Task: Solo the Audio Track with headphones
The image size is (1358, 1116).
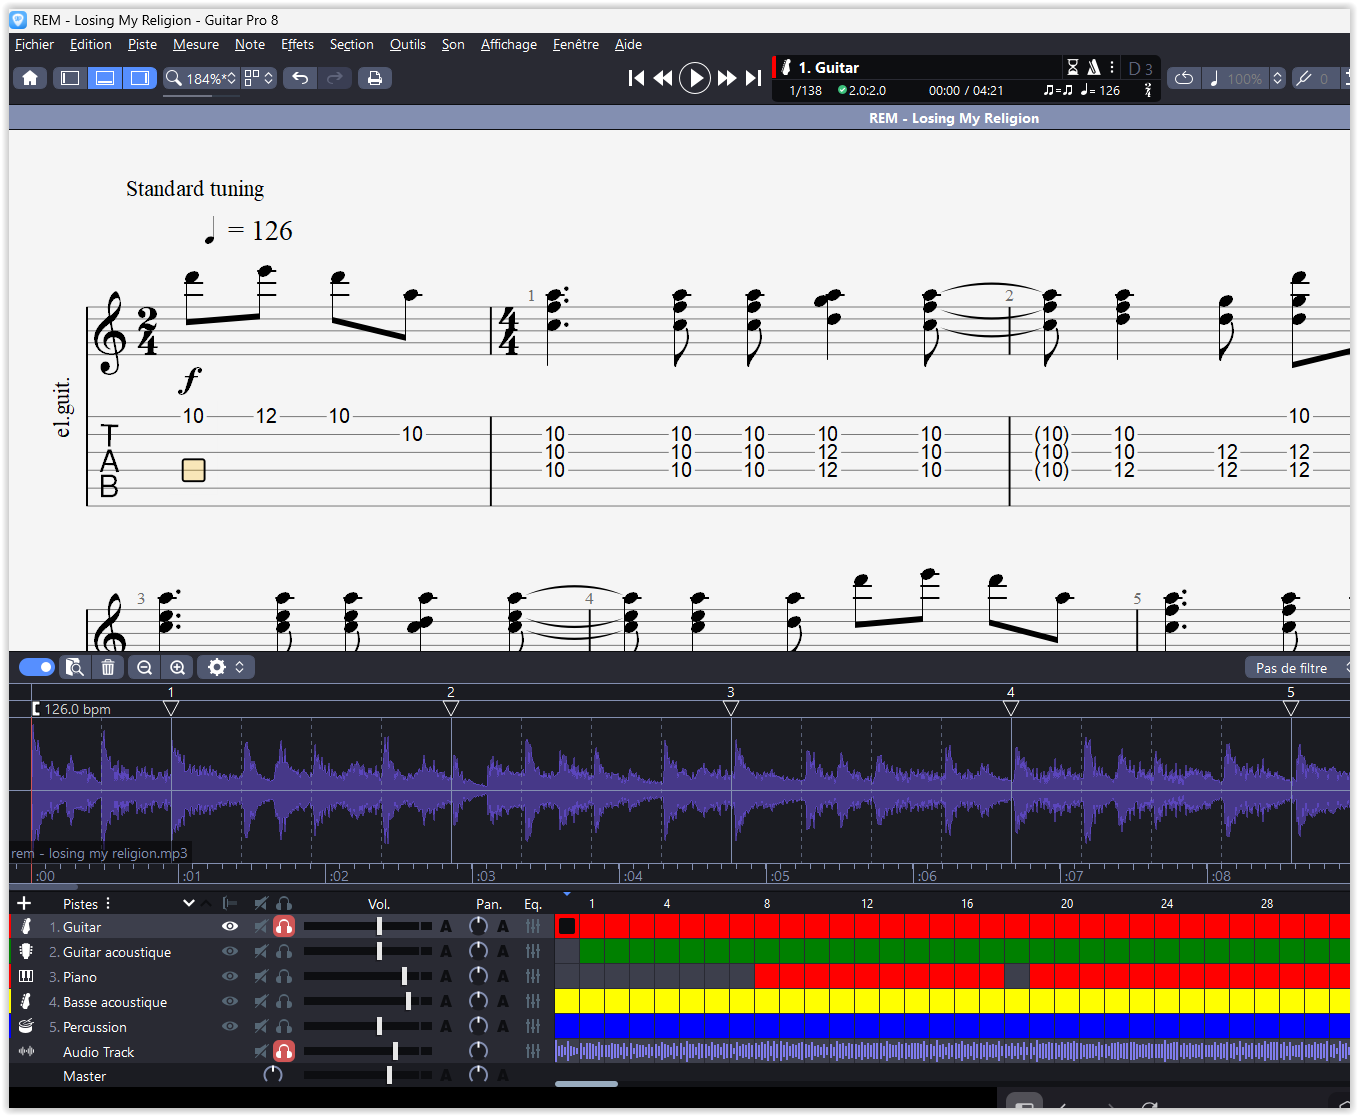Action: (284, 1051)
